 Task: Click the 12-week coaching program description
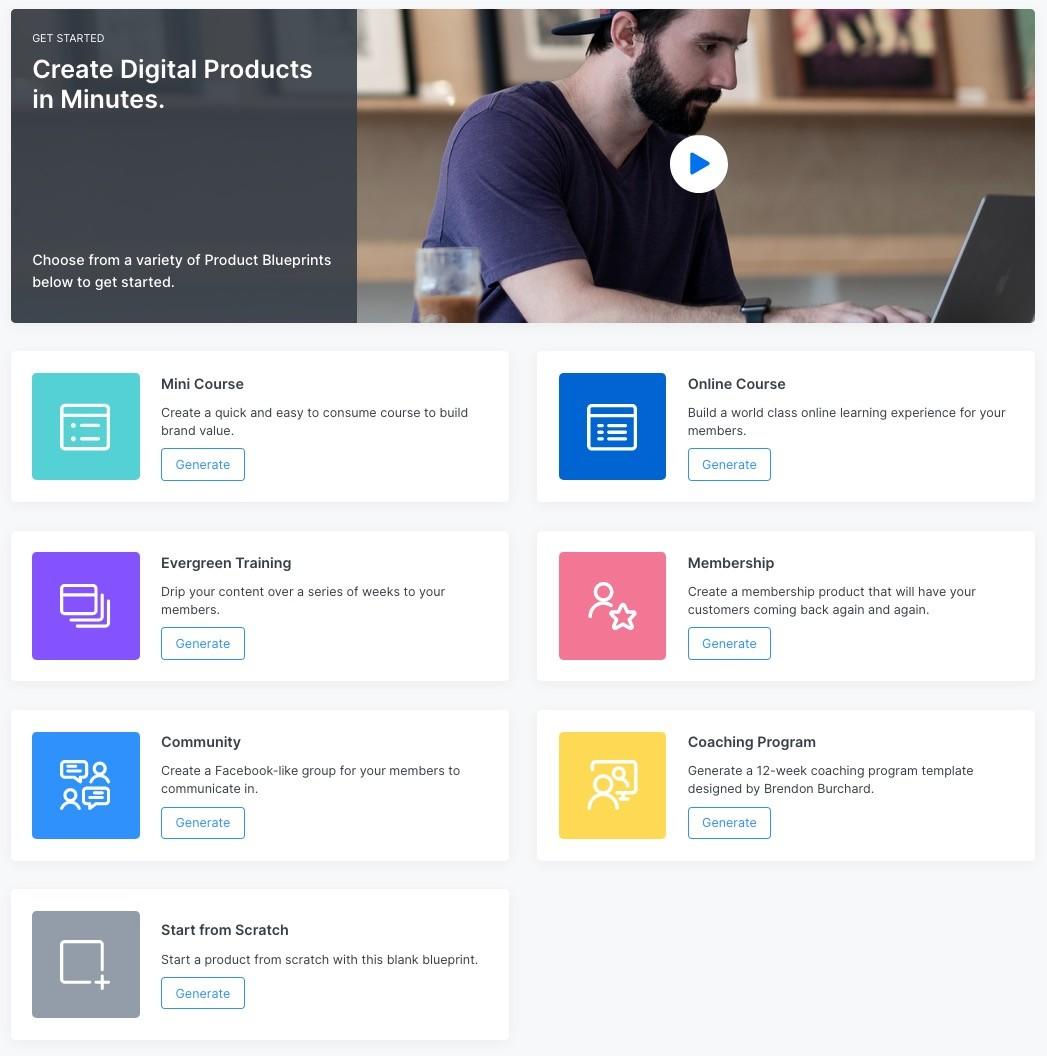point(830,780)
